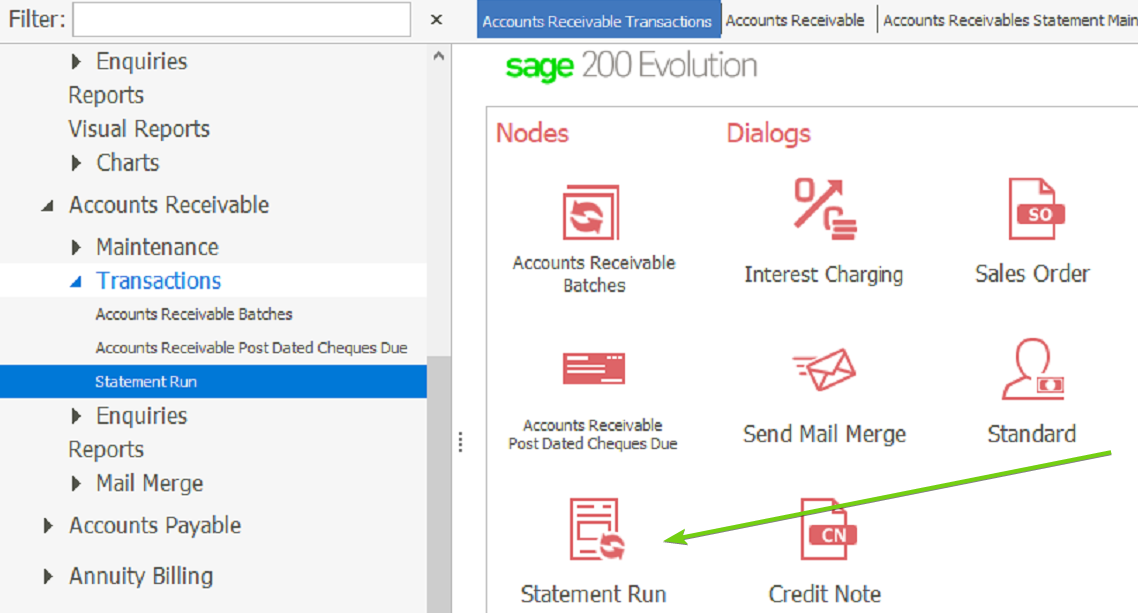Switch to the Accounts Receivable tab
The height and width of the screenshot is (613, 1138).
point(795,20)
